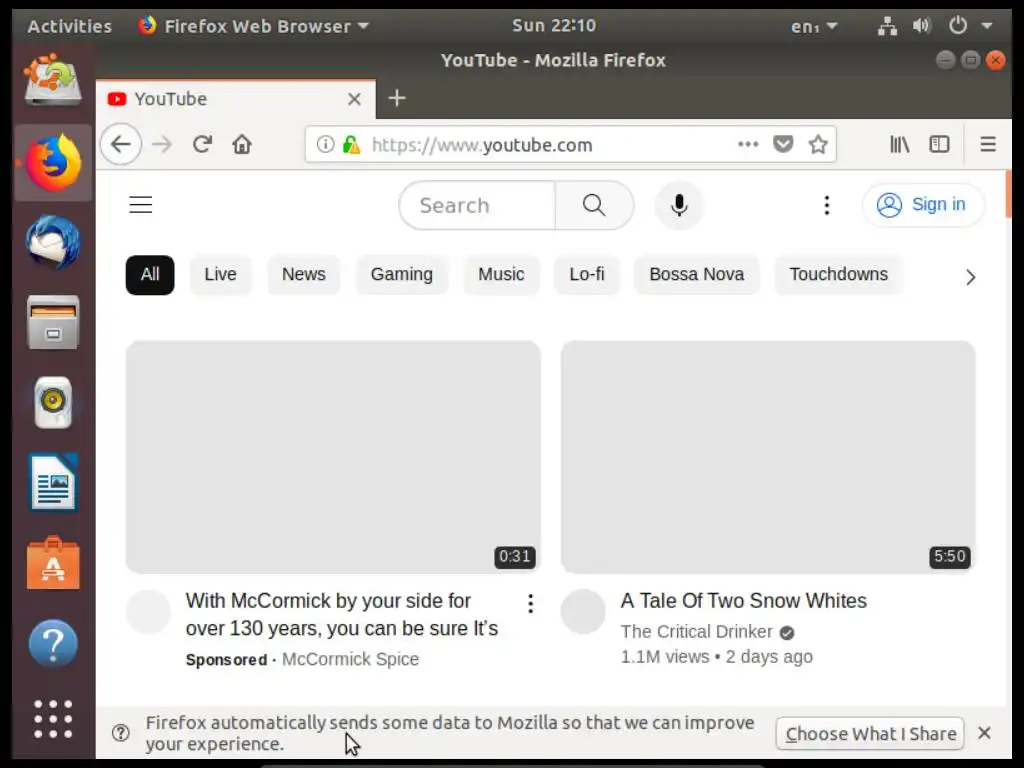The height and width of the screenshot is (768, 1024).
Task: Open The Critical Drinker channel avatar
Action: tap(583, 612)
